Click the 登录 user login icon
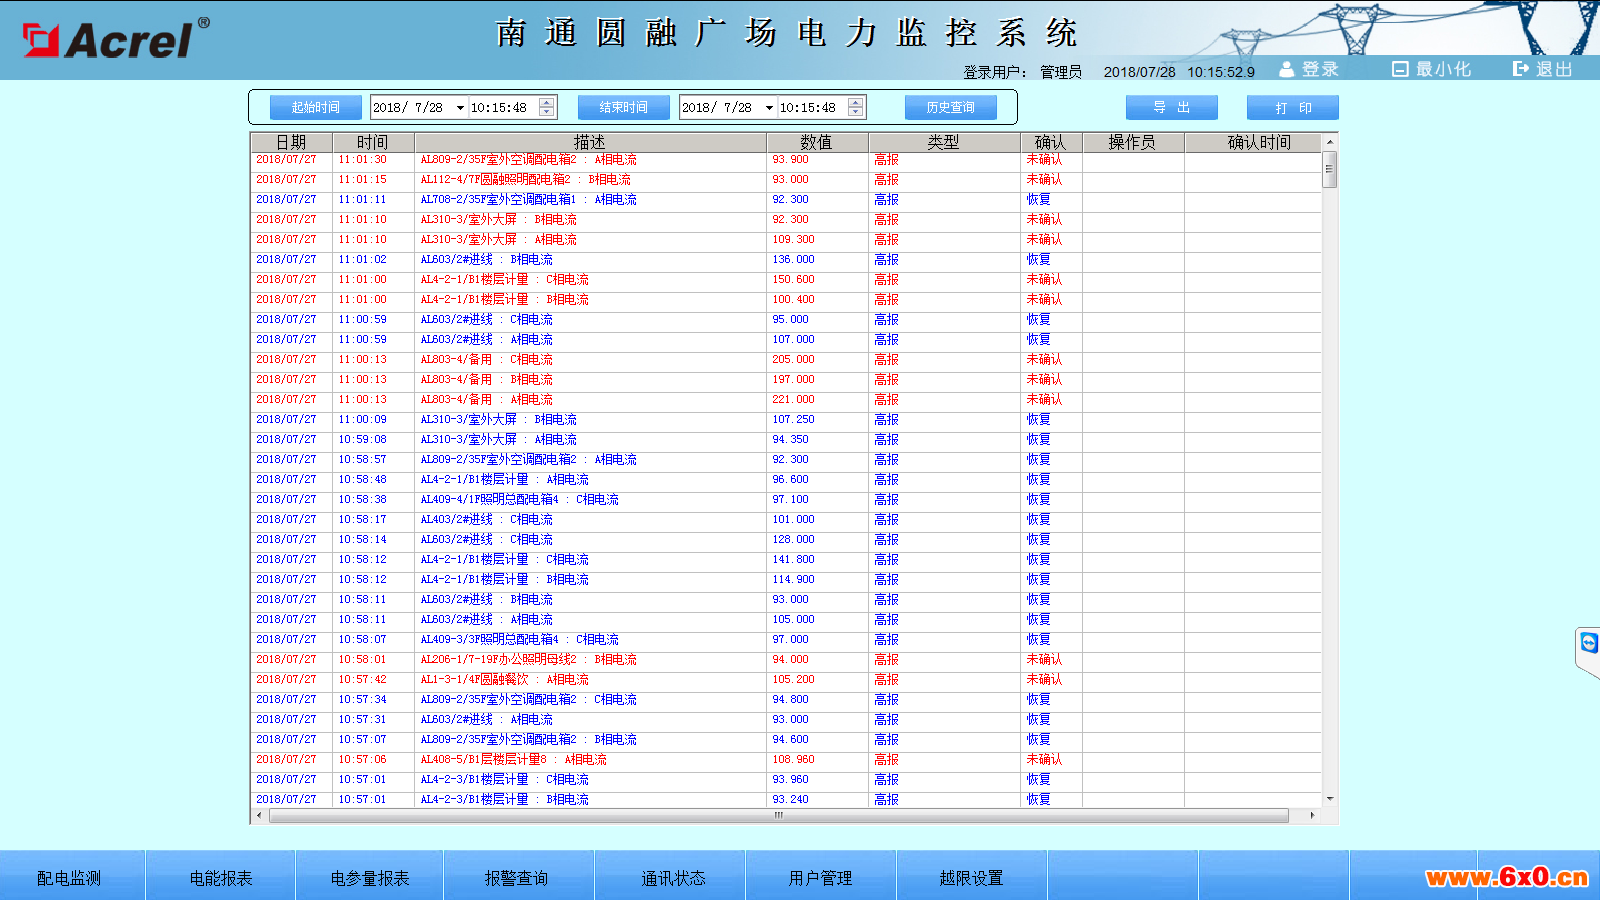The image size is (1600, 900). (x=1287, y=69)
